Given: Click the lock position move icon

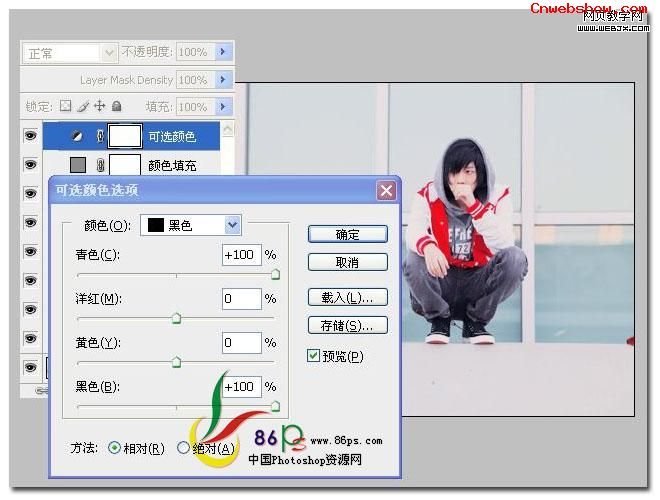Looking at the screenshot, I should [99, 106].
